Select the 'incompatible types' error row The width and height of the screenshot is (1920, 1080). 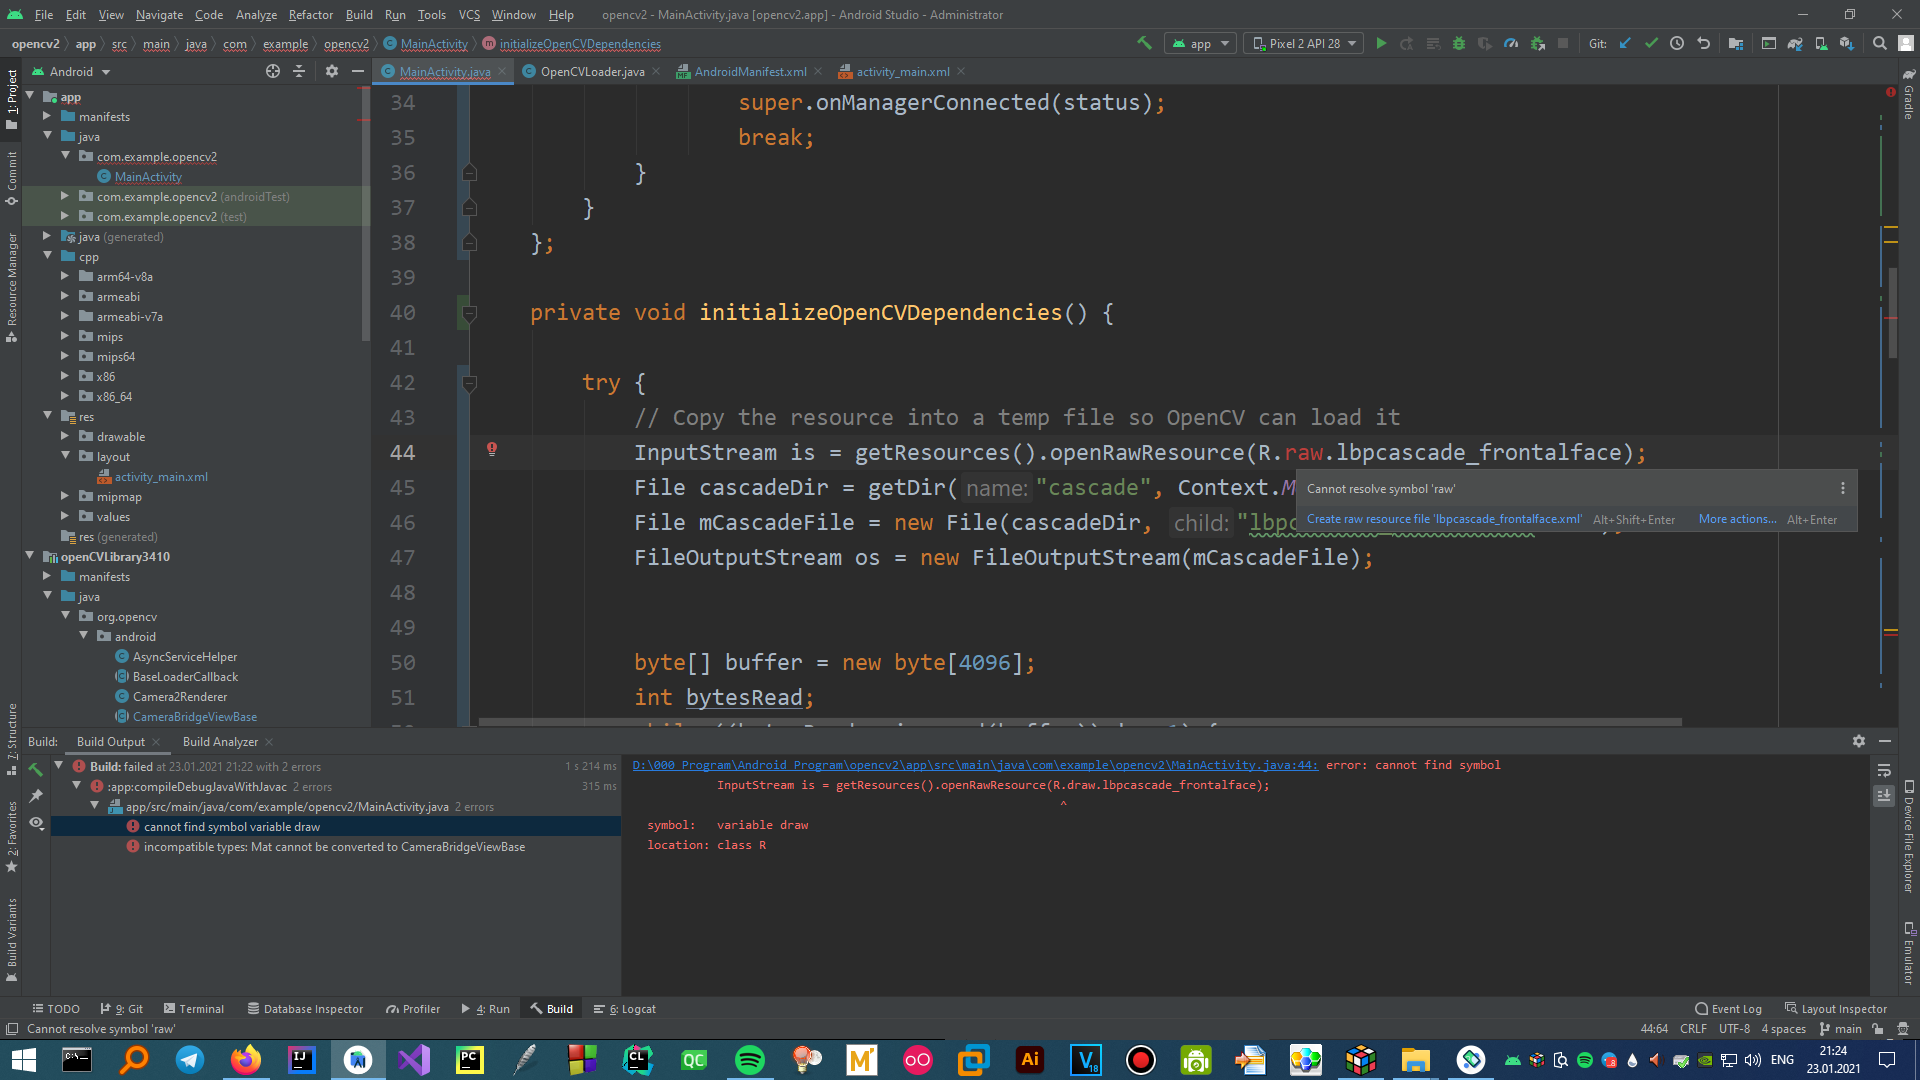(334, 846)
